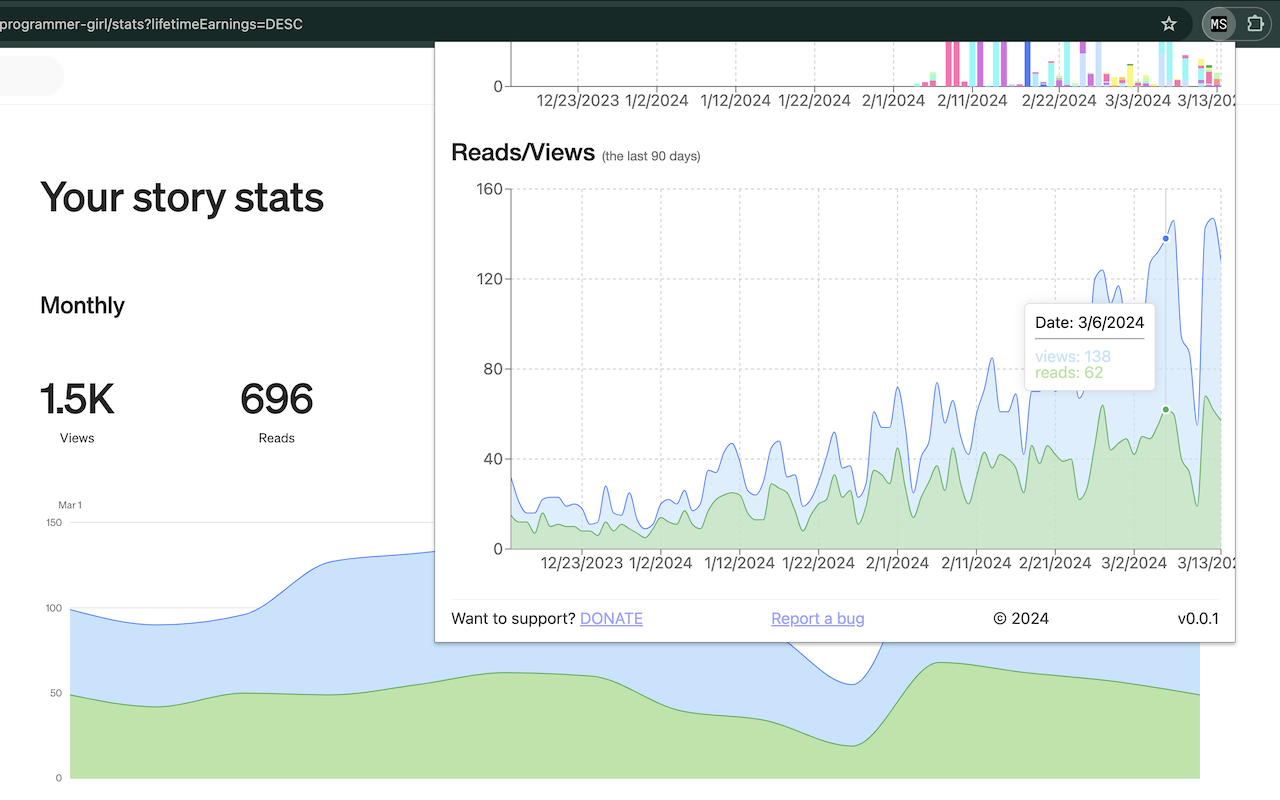This screenshot has width=1280, height=800.
Task: Toggle the reads series in the chart tooltip
Action: (1070, 372)
